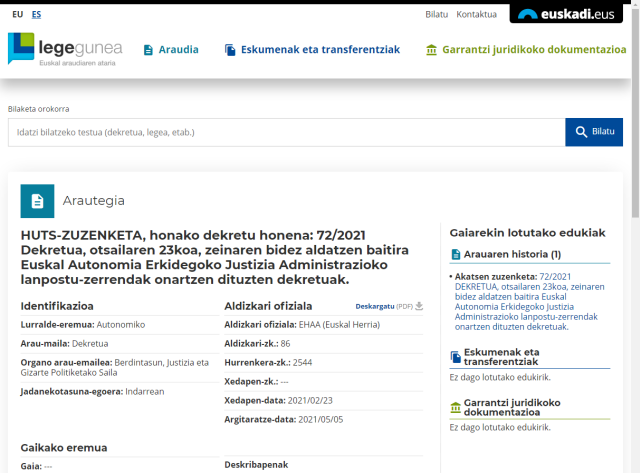
Task: Click the Araudia document icon
Action: [148, 50]
